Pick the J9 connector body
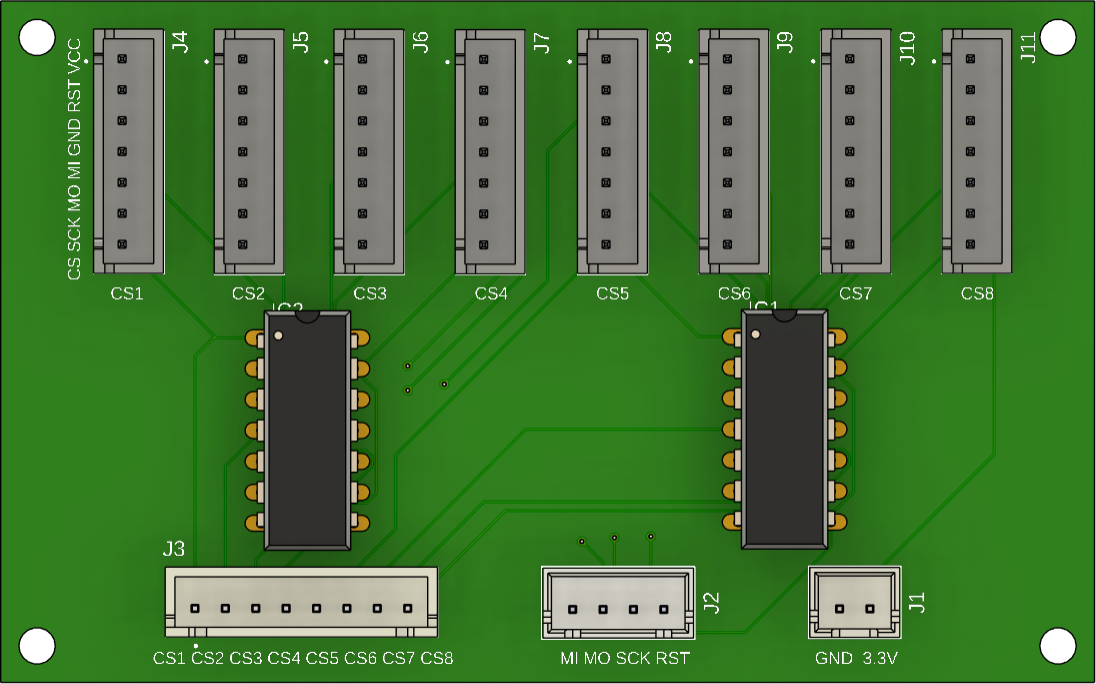The image size is (1096, 684). [734, 152]
